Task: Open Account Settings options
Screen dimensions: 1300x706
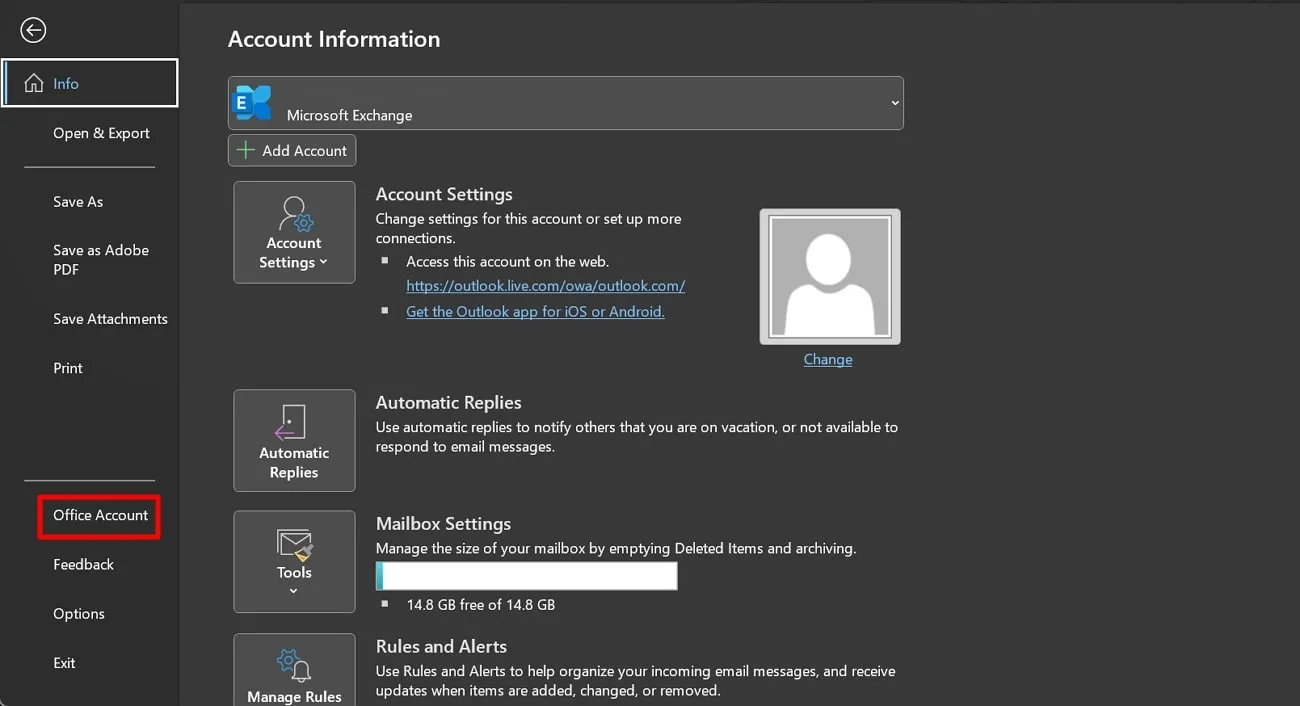Action: pos(294,232)
